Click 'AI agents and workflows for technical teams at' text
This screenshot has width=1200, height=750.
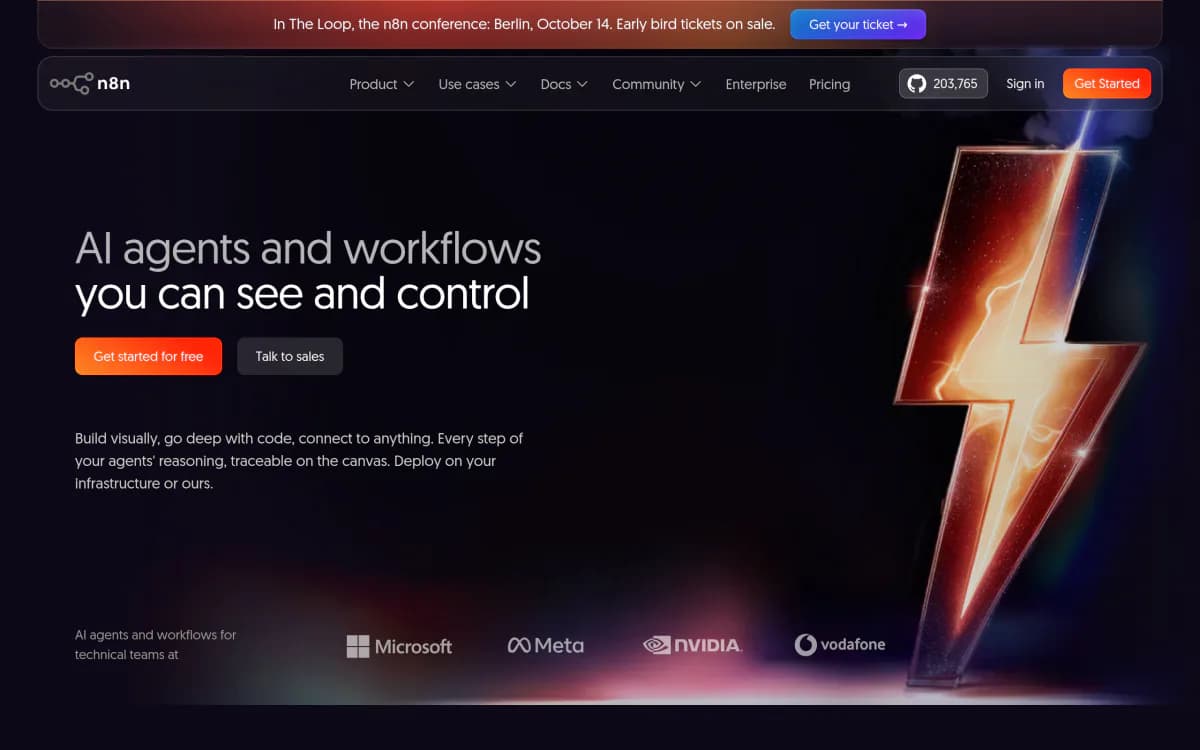click(156, 645)
